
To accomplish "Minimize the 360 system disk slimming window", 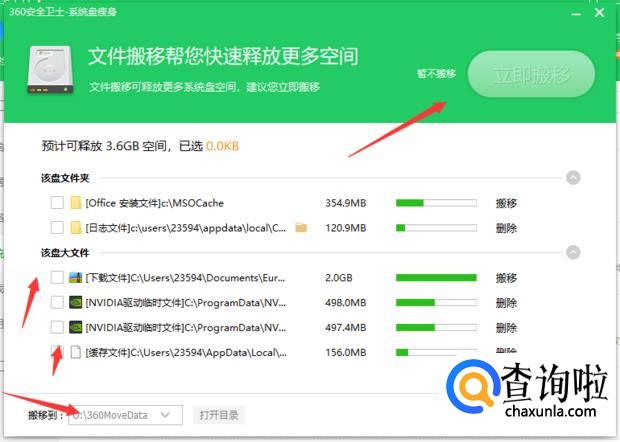I will click(576, 13).
